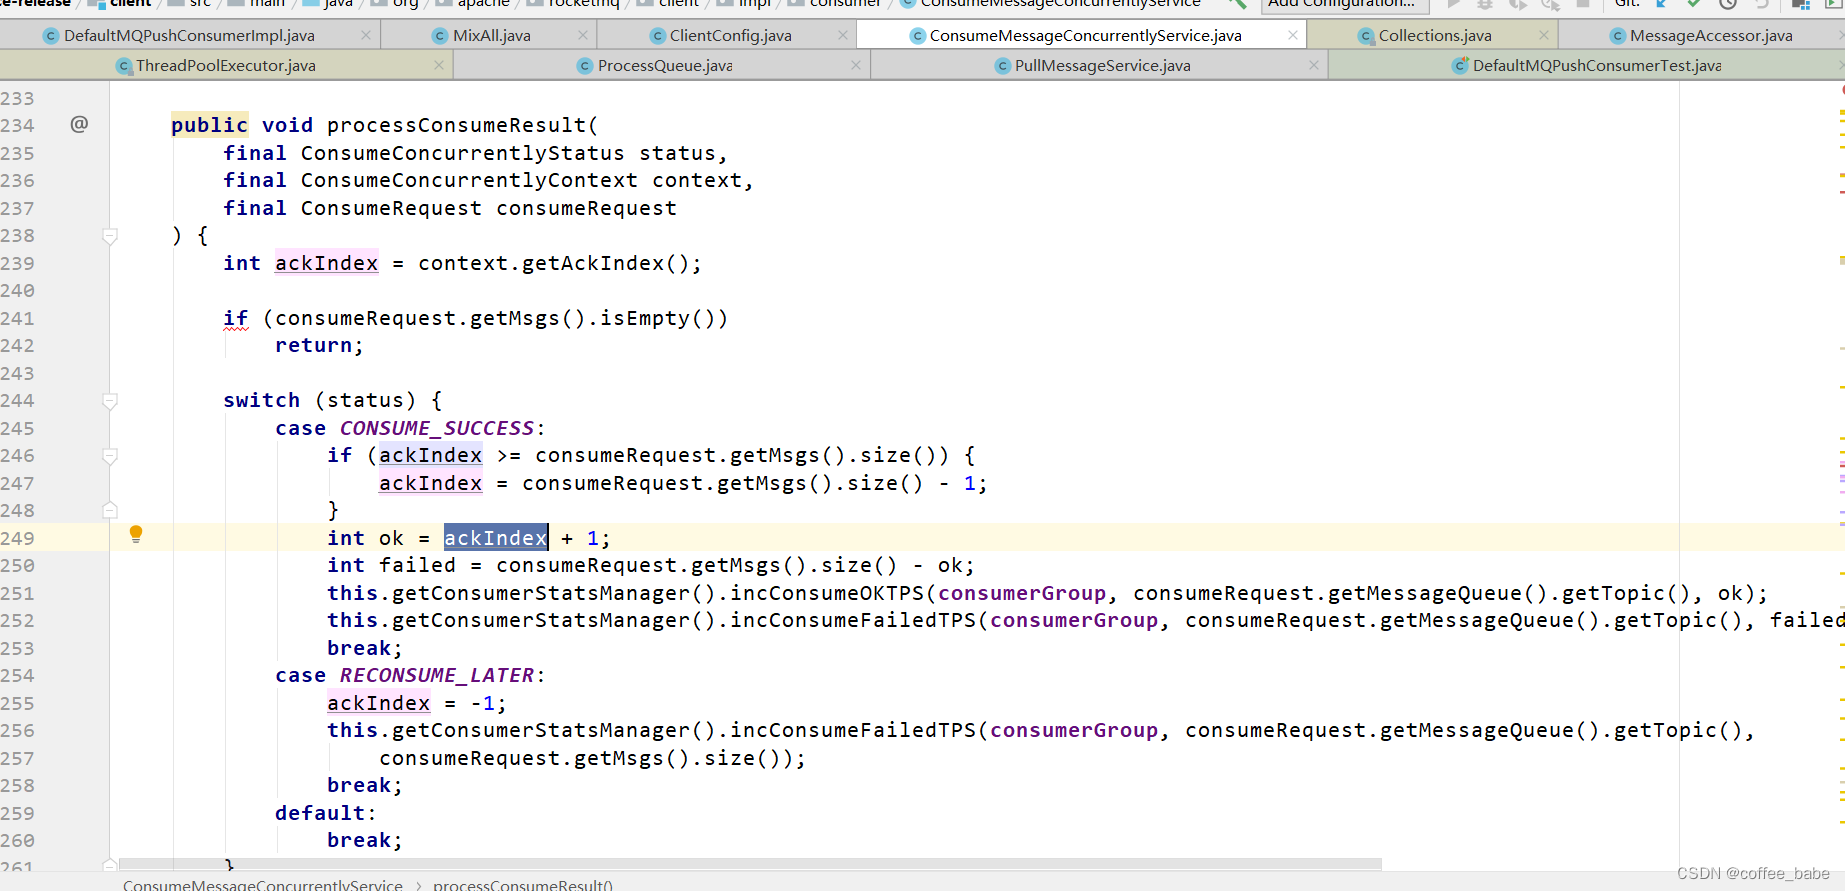Click the horizontal scrollbar of the editor

(x=750, y=864)
